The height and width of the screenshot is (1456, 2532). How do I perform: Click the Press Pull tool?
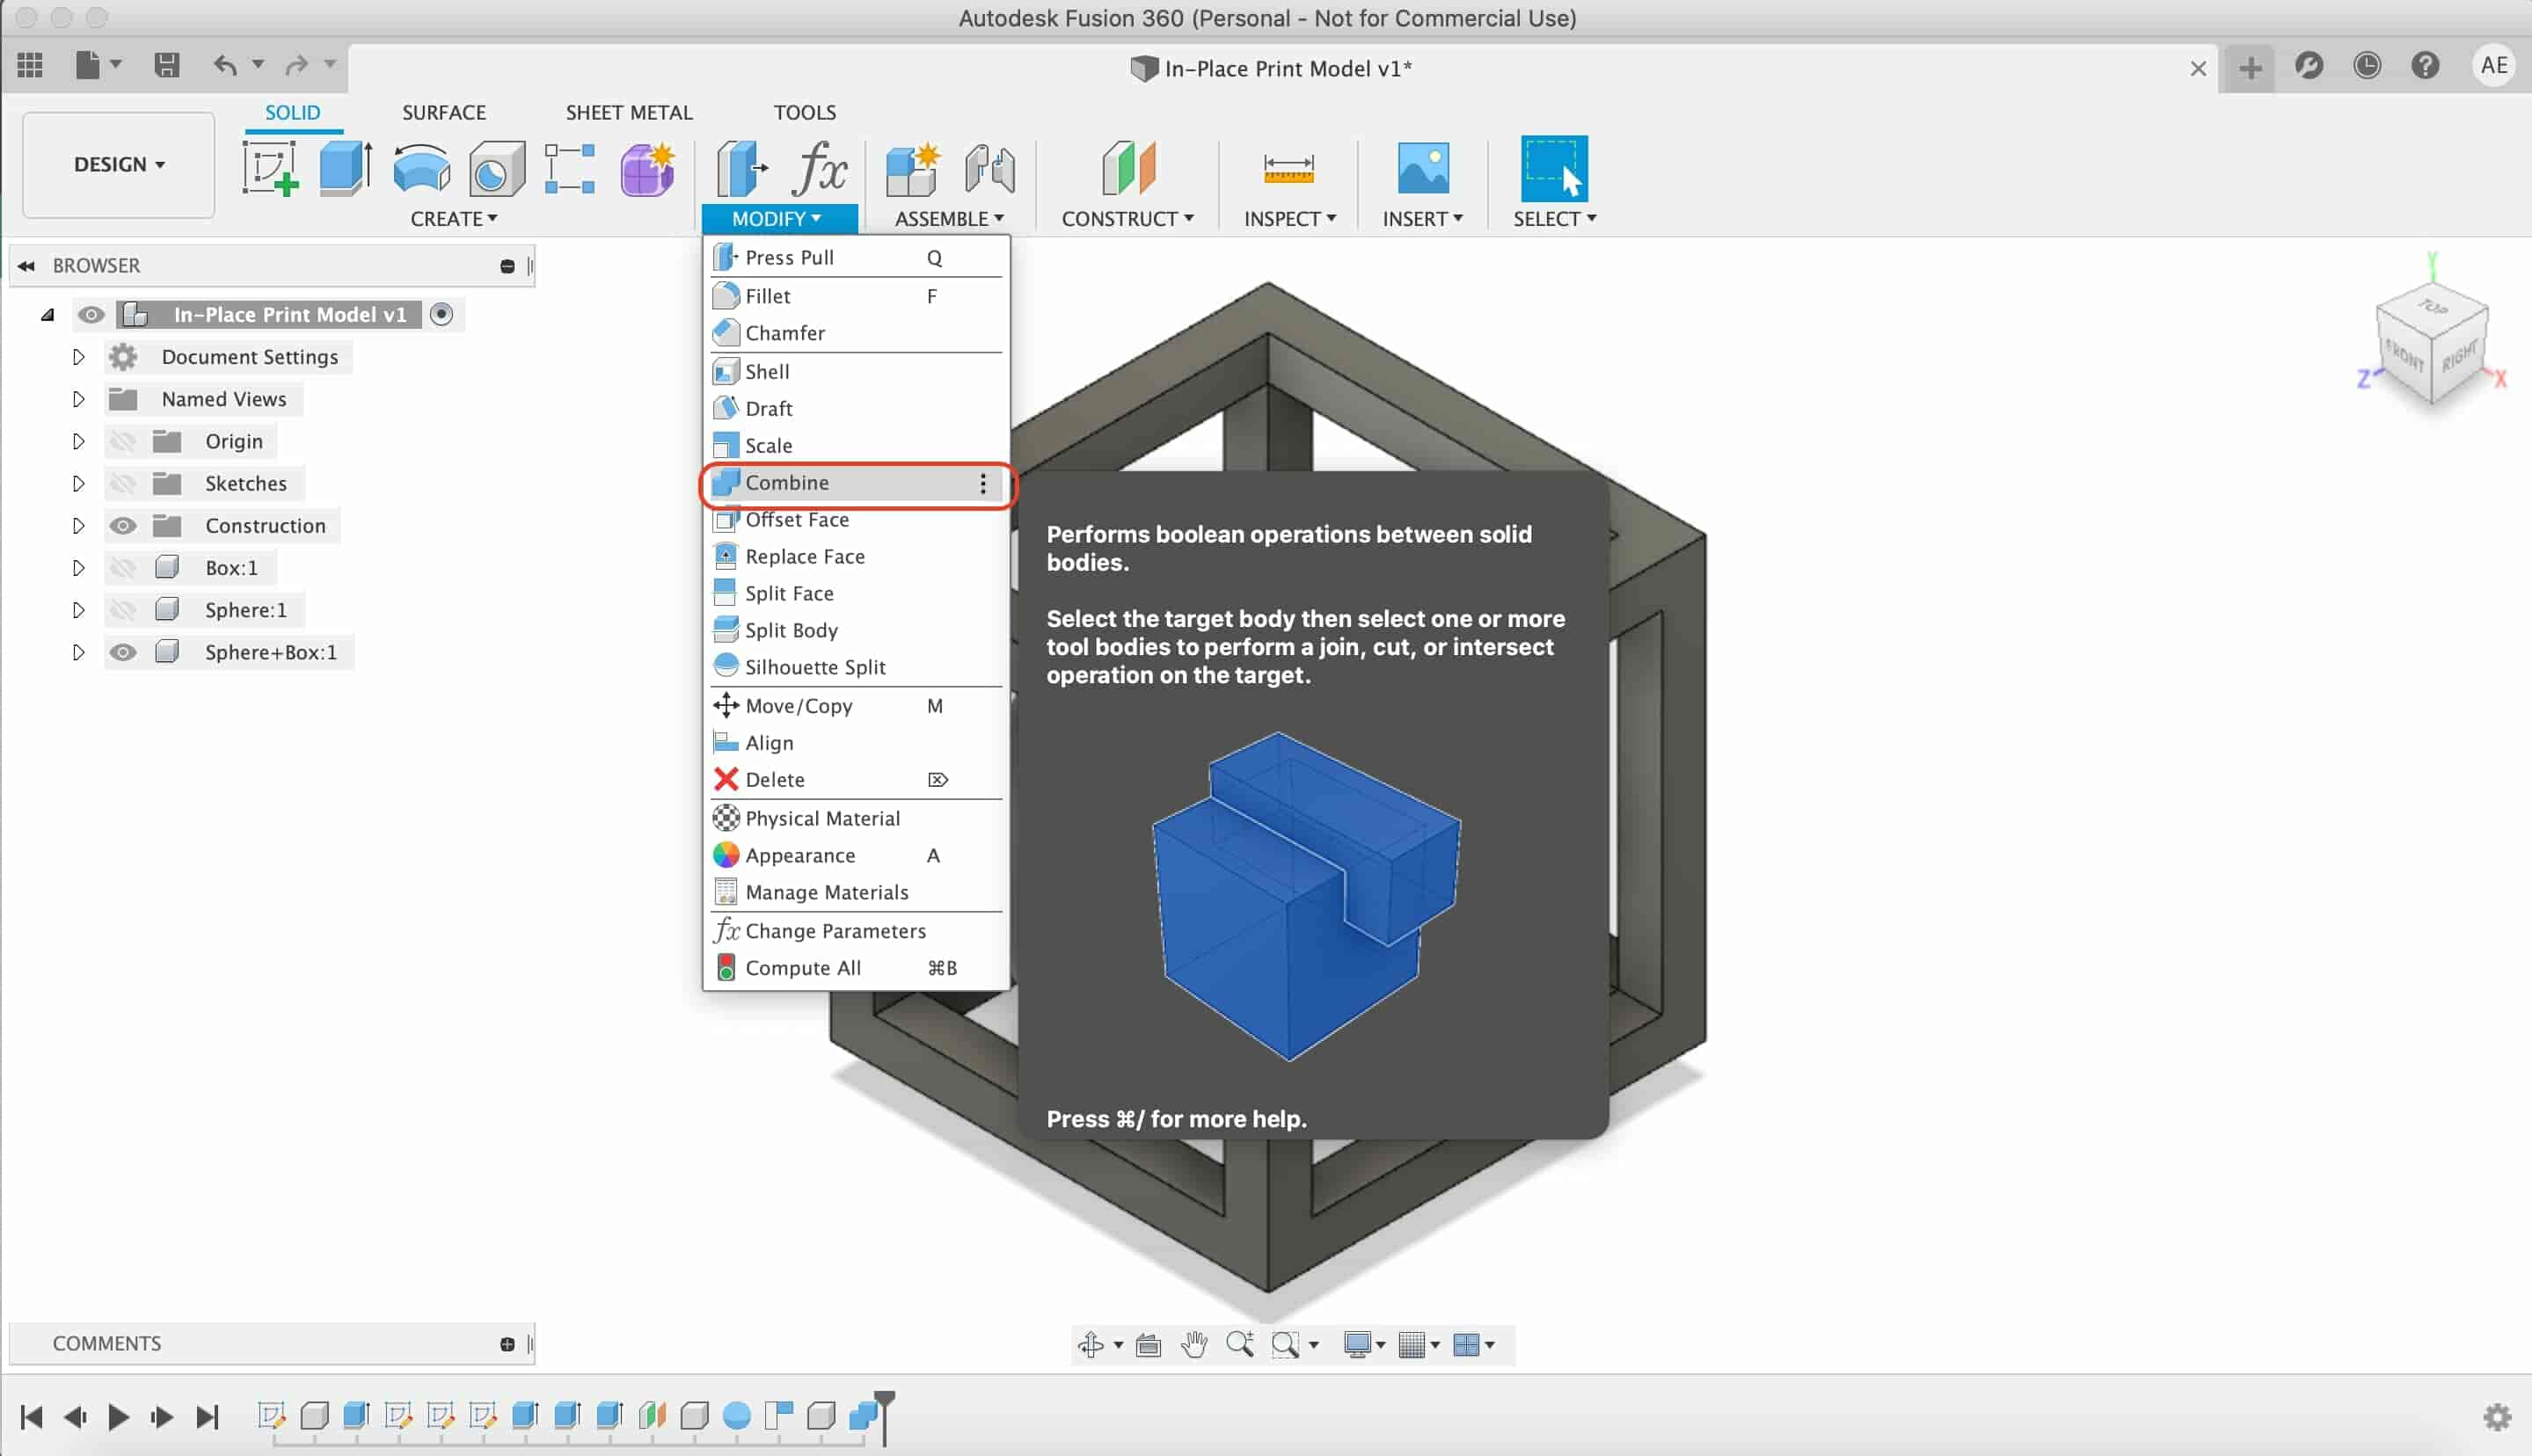[x=790, y=258]
